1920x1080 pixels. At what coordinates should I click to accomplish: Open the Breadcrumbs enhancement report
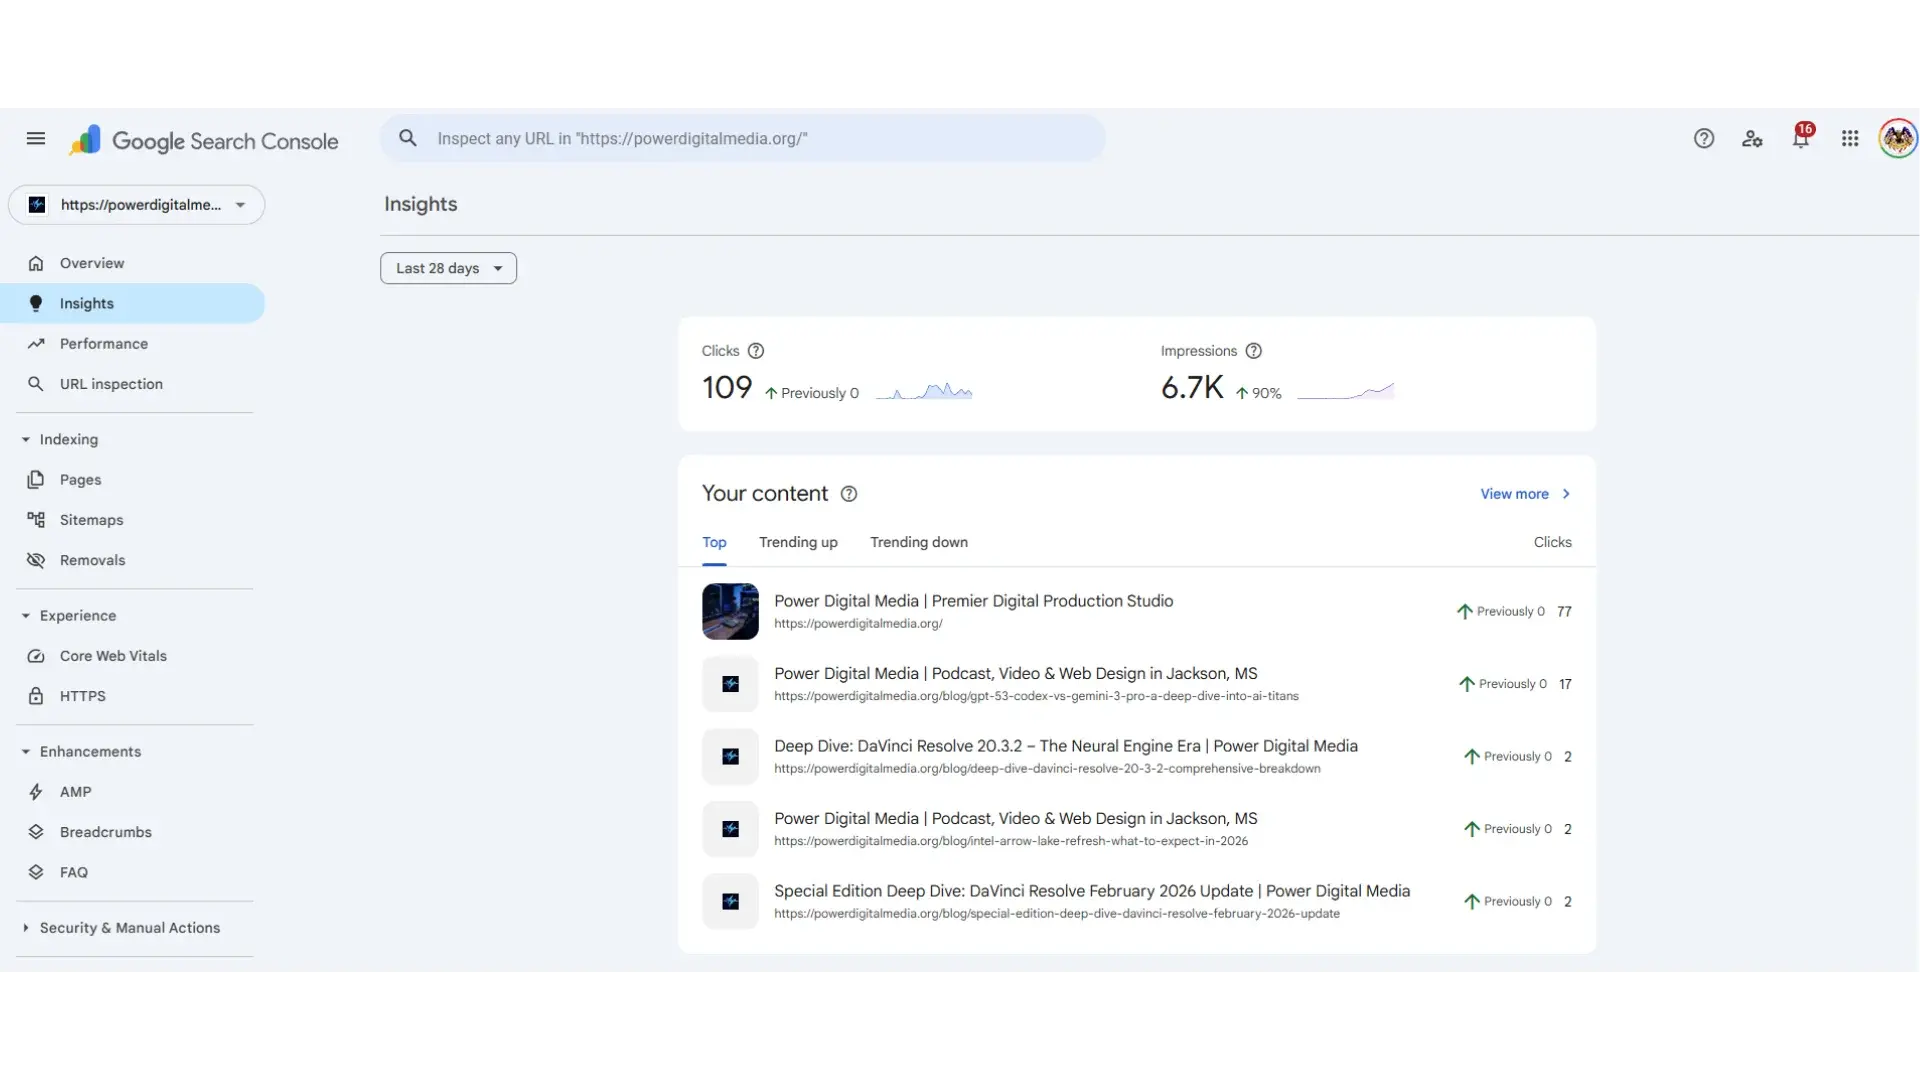105,832
